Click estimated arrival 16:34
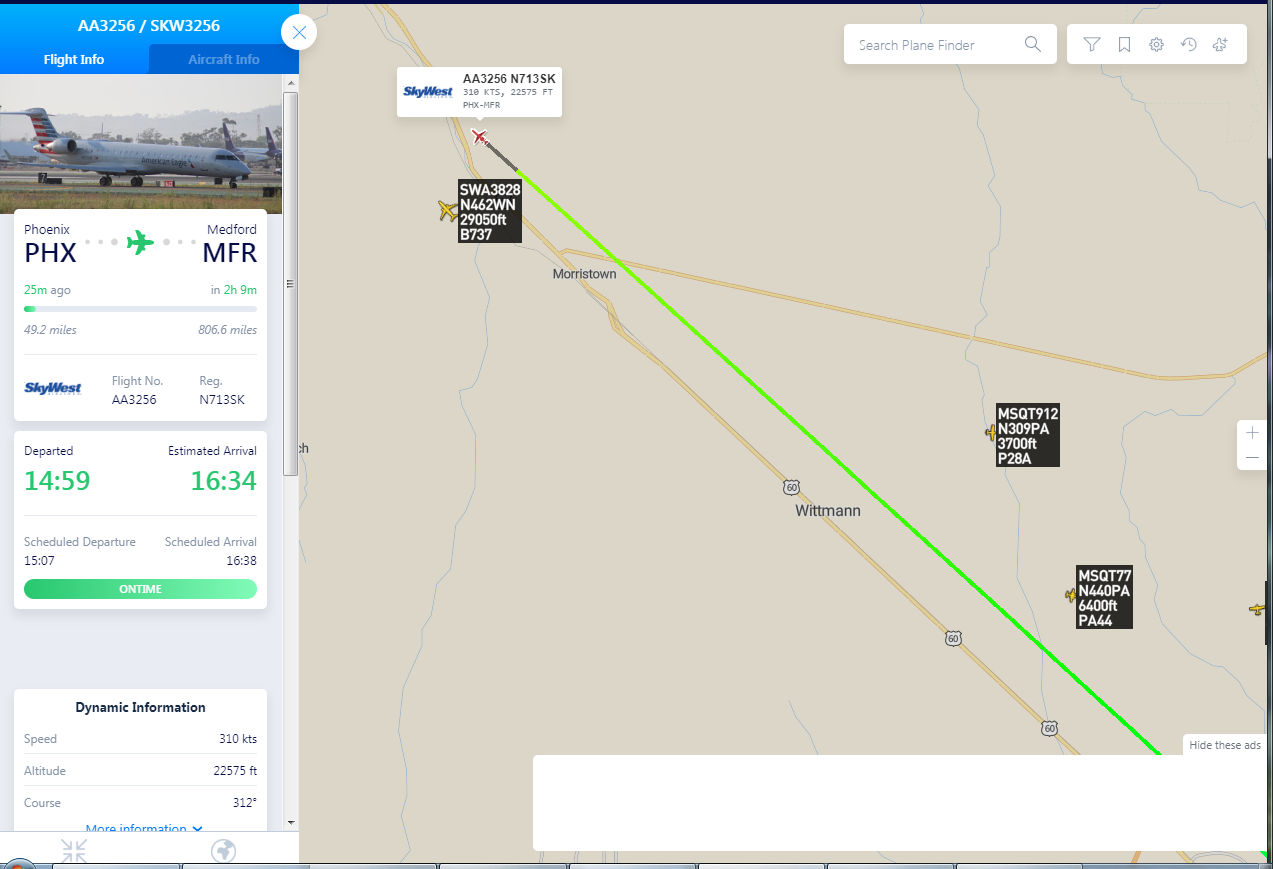This screenshot has width=1273, height=869. coord(223,480)
